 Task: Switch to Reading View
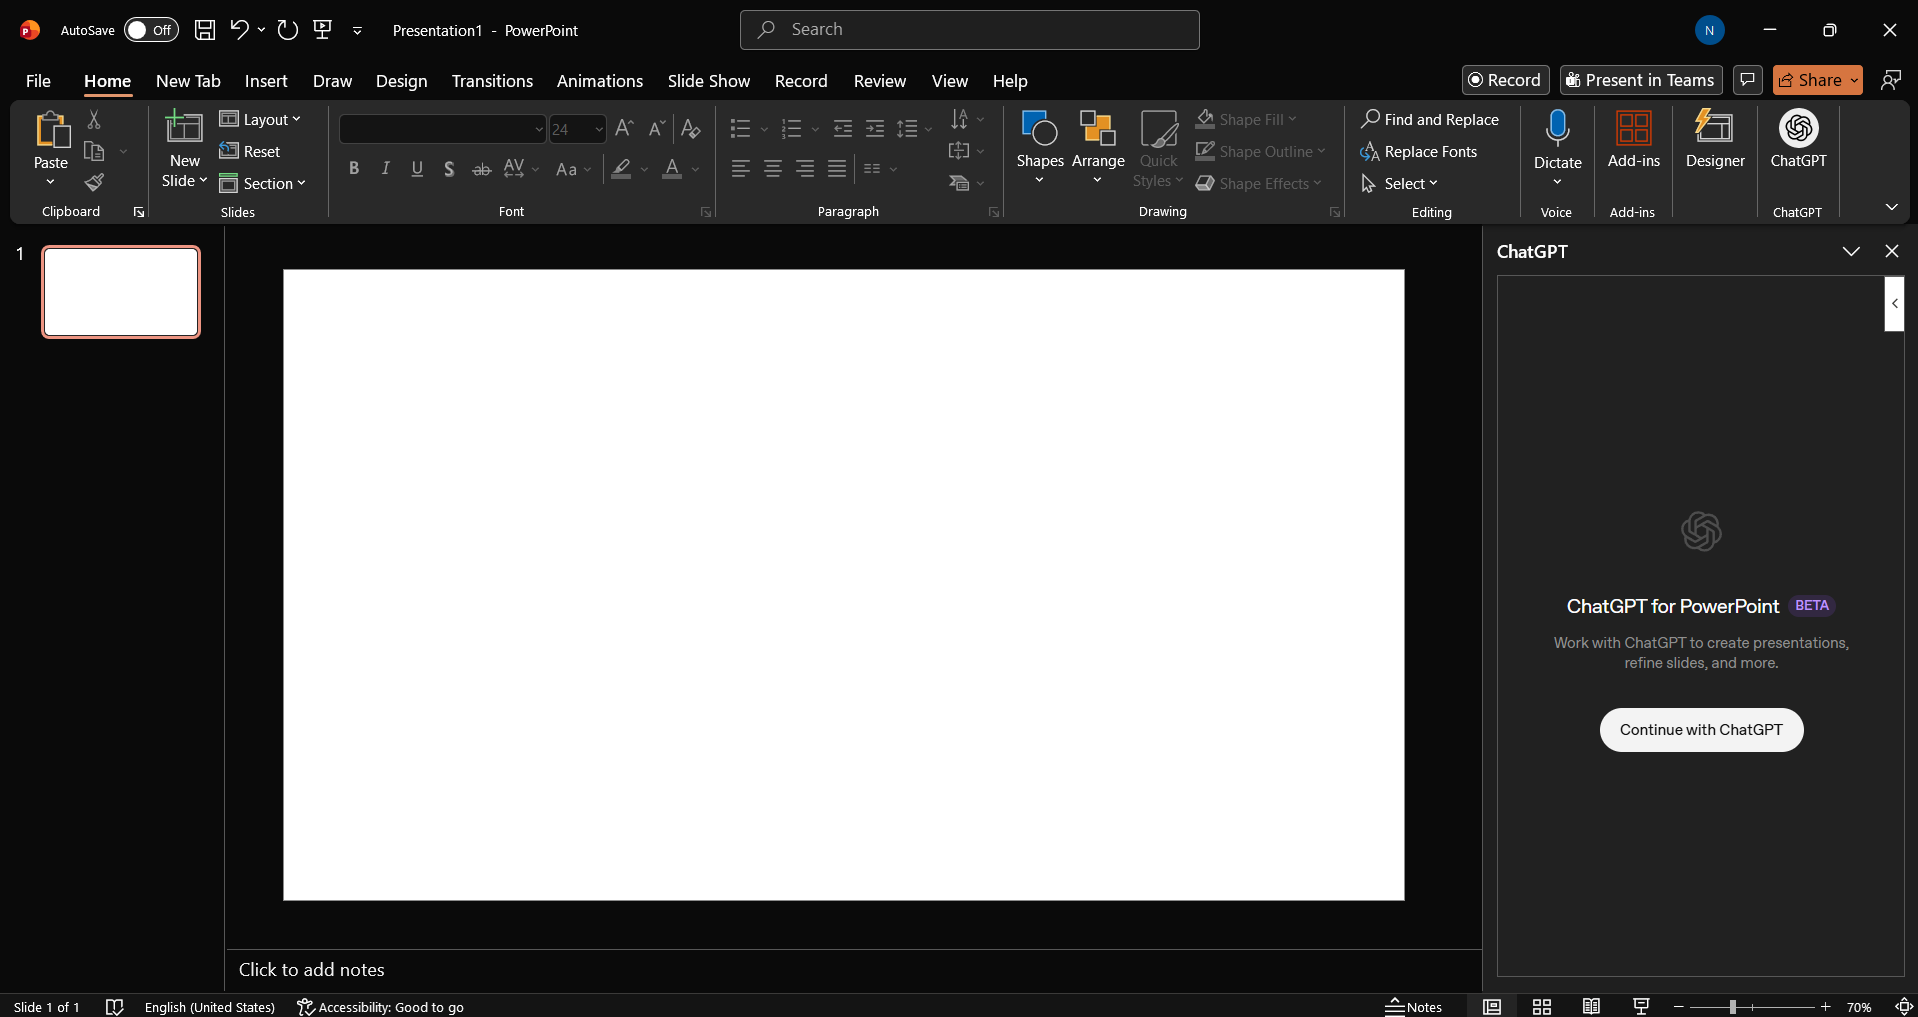(x=1591, y=1006)
